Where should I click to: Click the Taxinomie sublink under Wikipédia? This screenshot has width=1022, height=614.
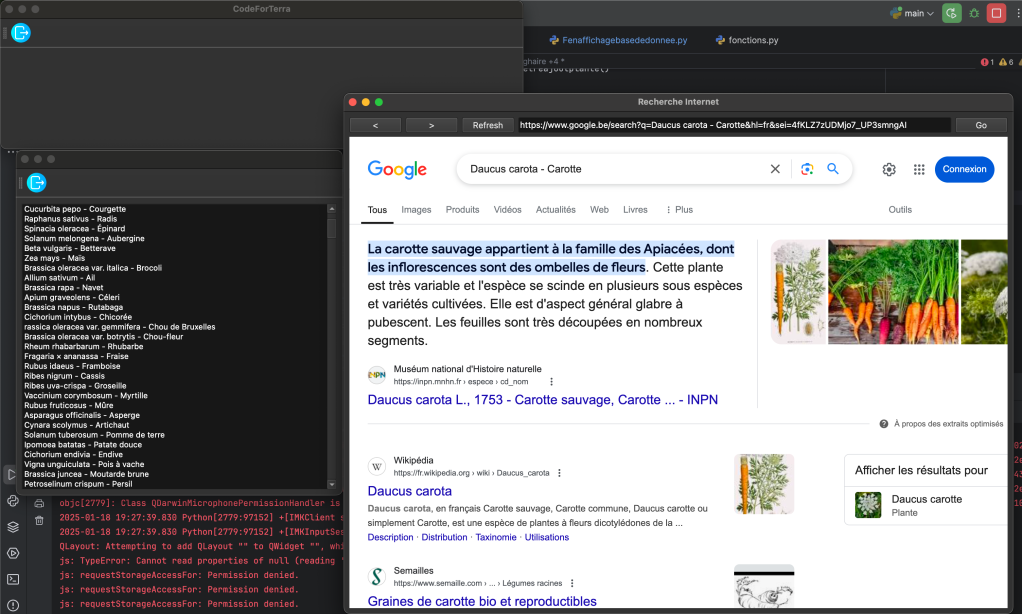[x=496, y=537]
